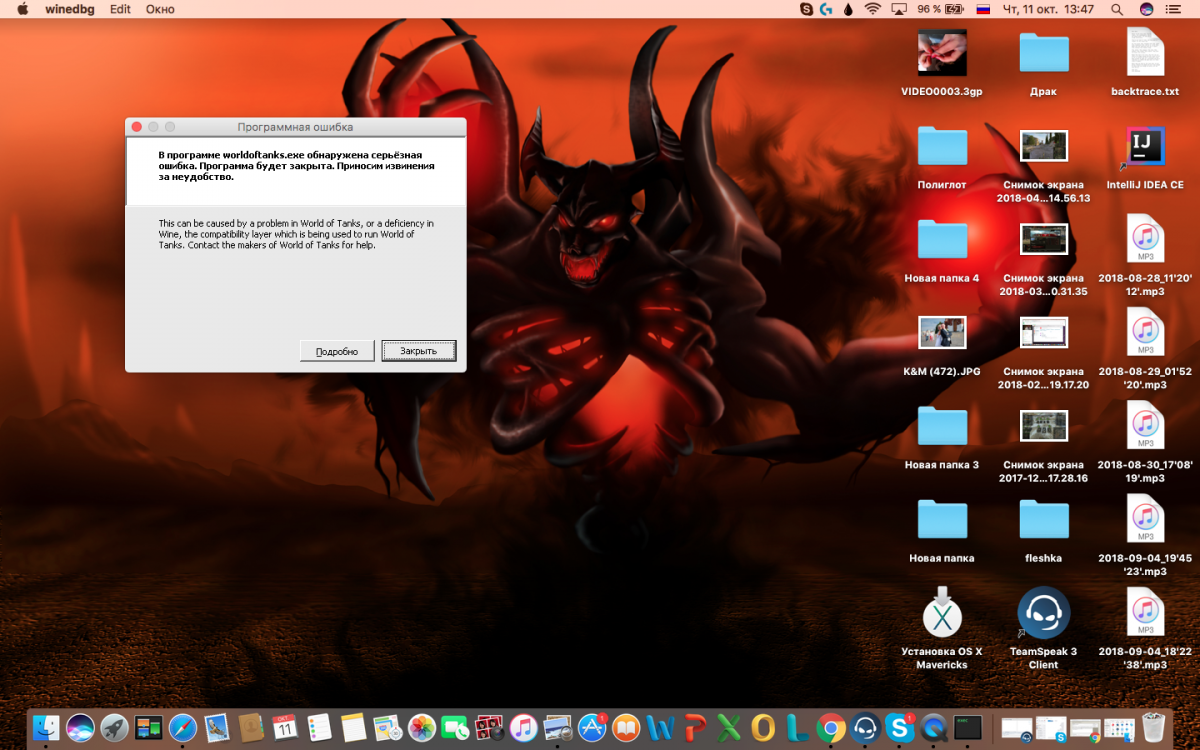Image resolution: width=1200 pixels, height=750 pixels.
Task: Select the Полиглот folder on desktop
Action: [x=942, y=156]
